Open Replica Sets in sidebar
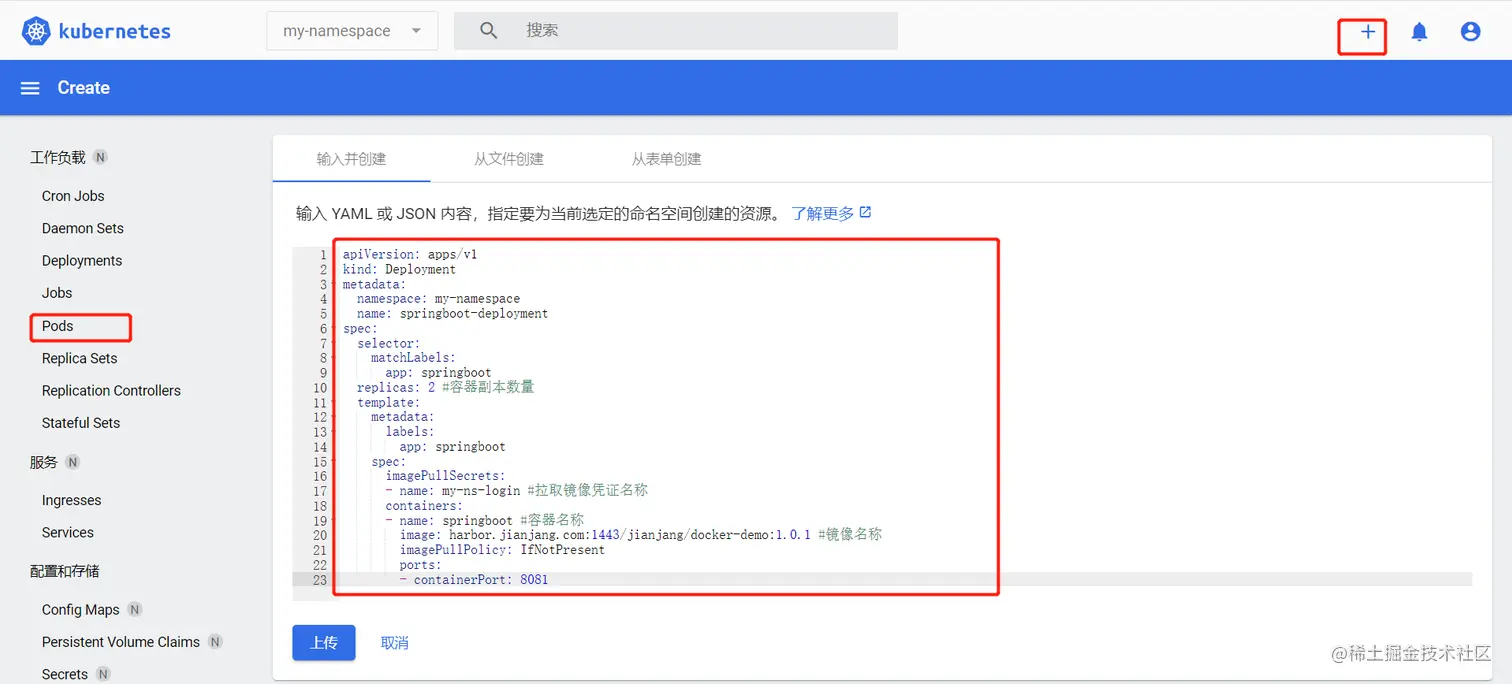 pos(80,358)
